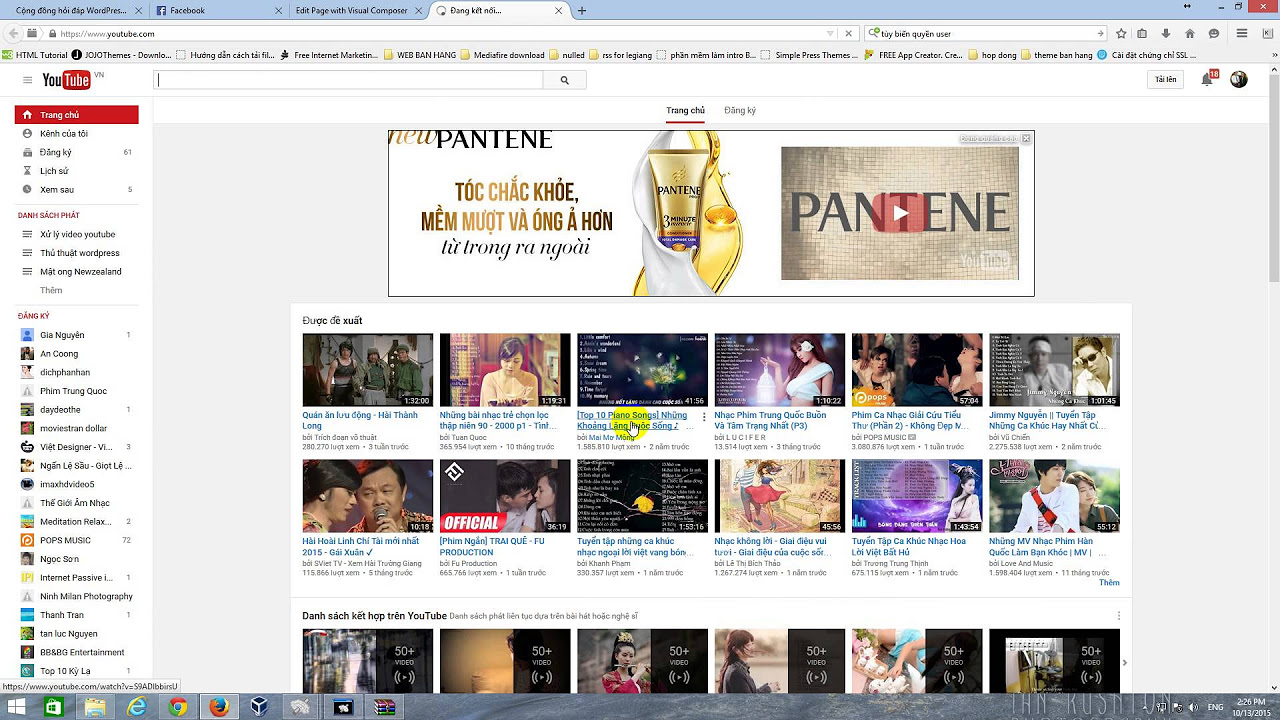The width and height of the screenshot is (1280, 720).
Task: Open the Jimmy Nguyễn Tuyển Tập title link
Action: pos(1048,420)
